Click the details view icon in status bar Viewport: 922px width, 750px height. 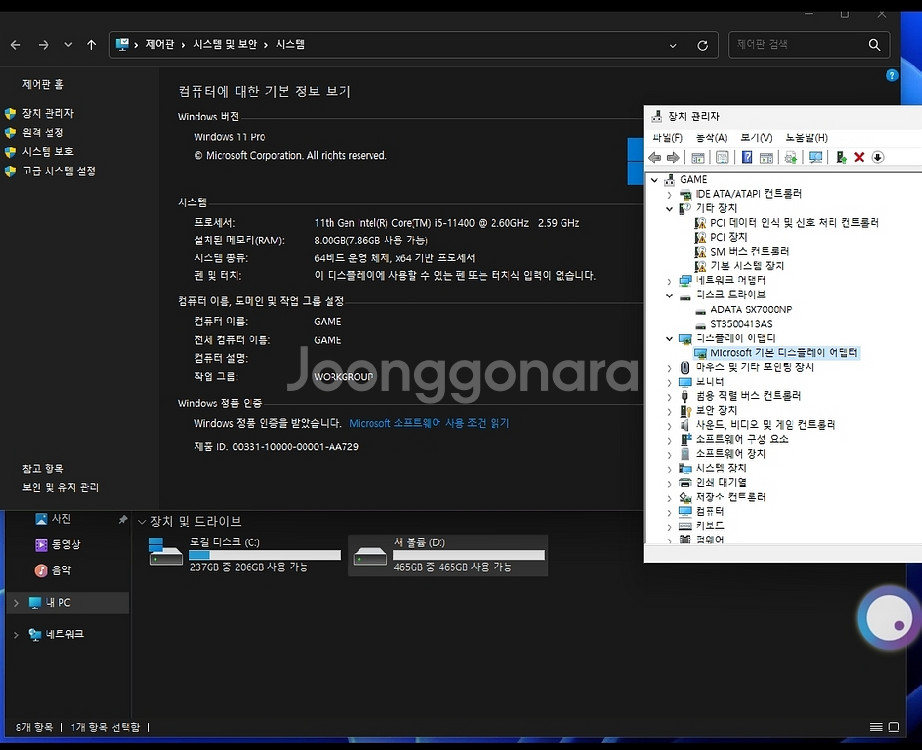tap(876, 727)
